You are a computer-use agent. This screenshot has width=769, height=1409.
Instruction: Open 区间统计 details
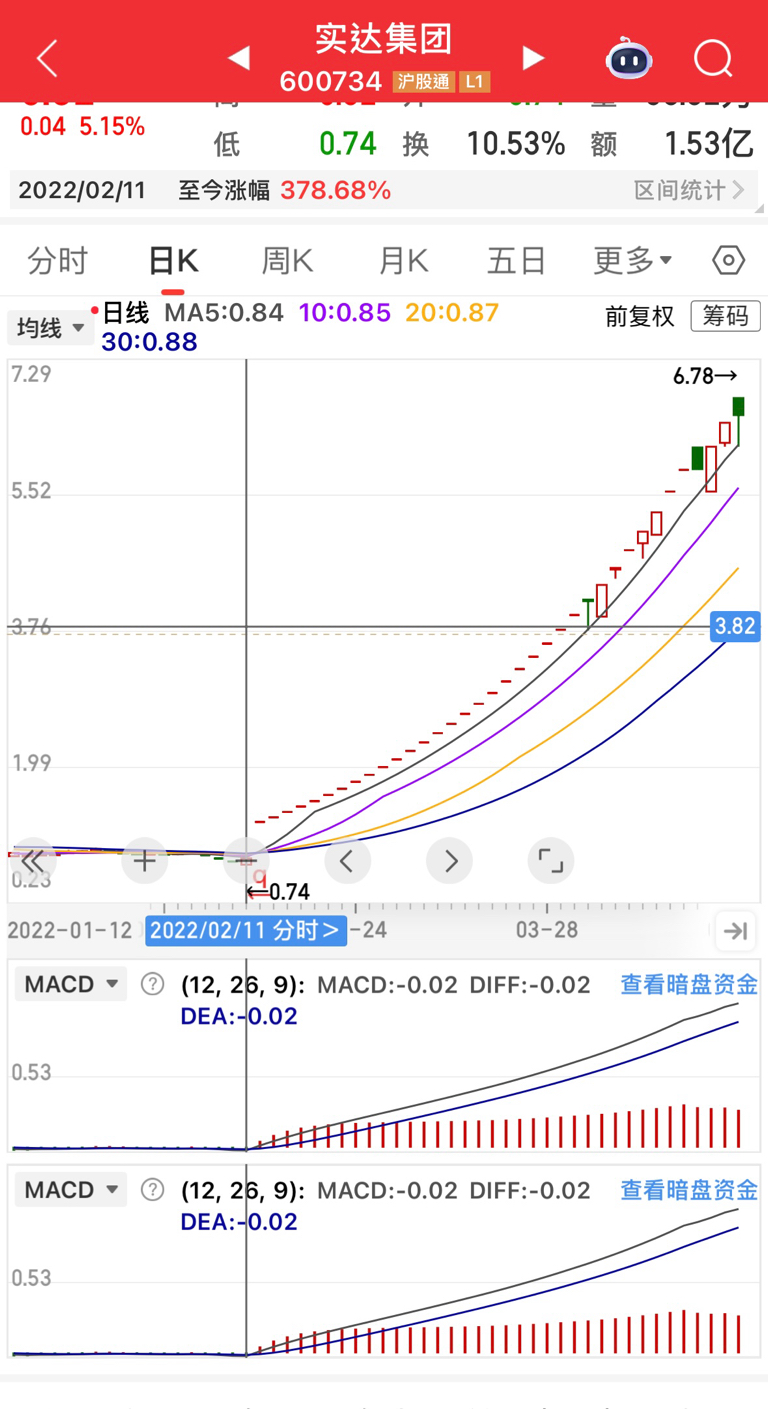[x=689, y=190]
